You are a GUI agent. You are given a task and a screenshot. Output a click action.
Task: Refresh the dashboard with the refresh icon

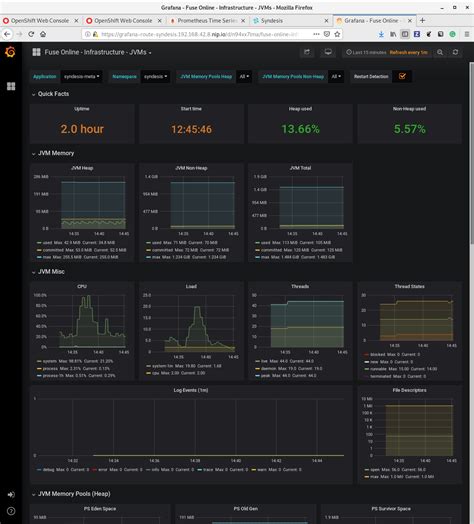[x=455, y=52]
